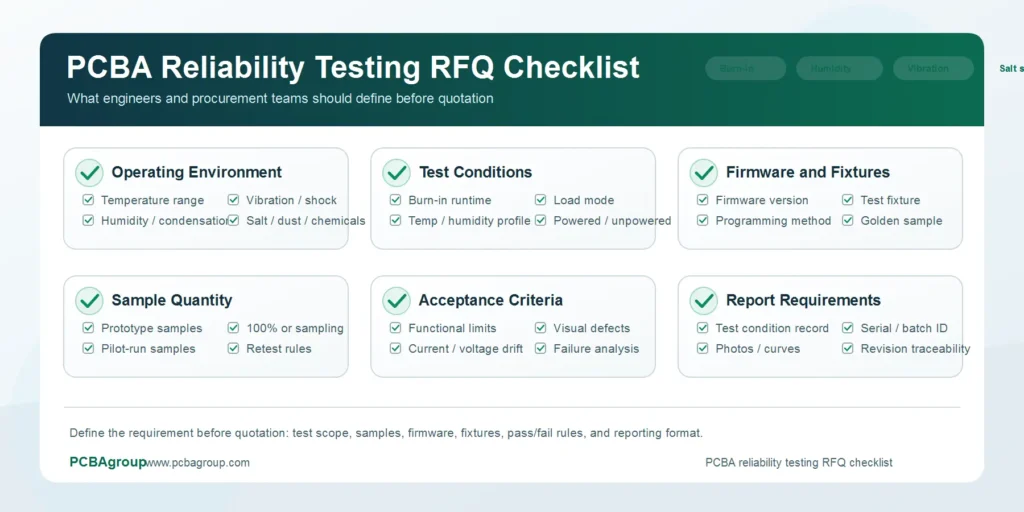
Task: Click the Operating Environment heading
Action: pyautogui.click(x=197, y=172)
